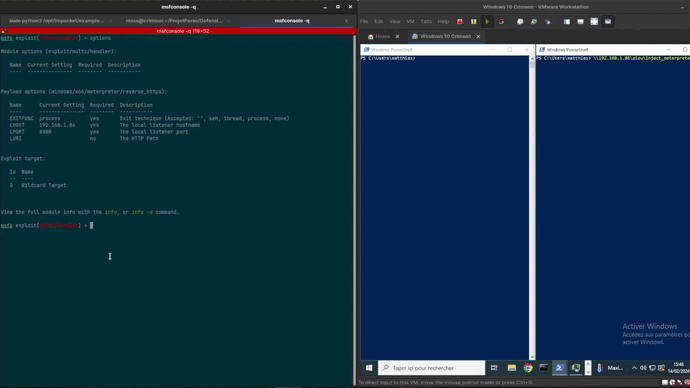Open the VMware Edit menu
The height and width of the screenshot is (388, 690).
[x=378, y=22]
